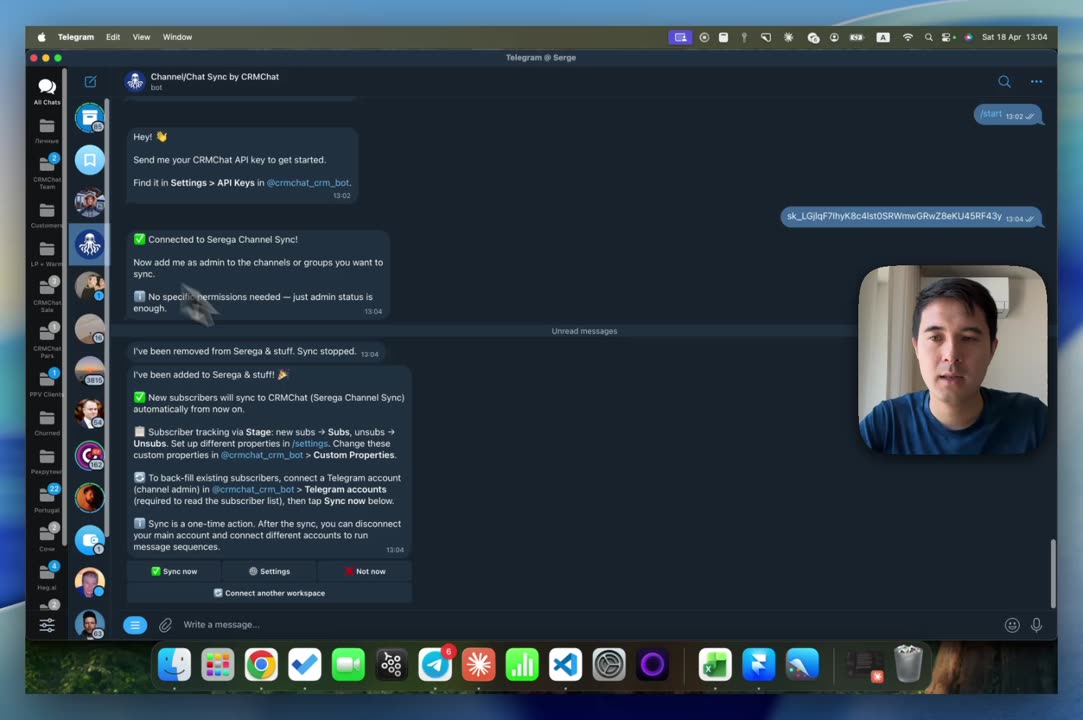Open the All Chats folder

click(47, 91)
